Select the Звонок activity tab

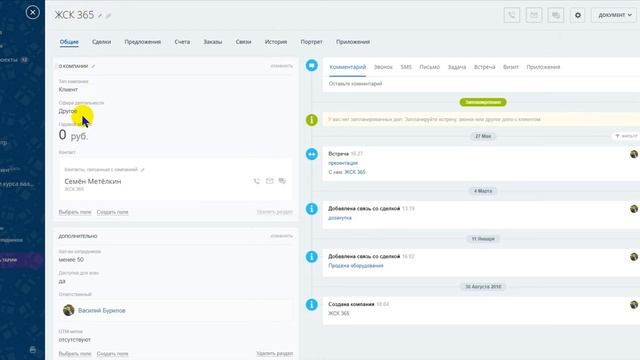tap(383, 67)
